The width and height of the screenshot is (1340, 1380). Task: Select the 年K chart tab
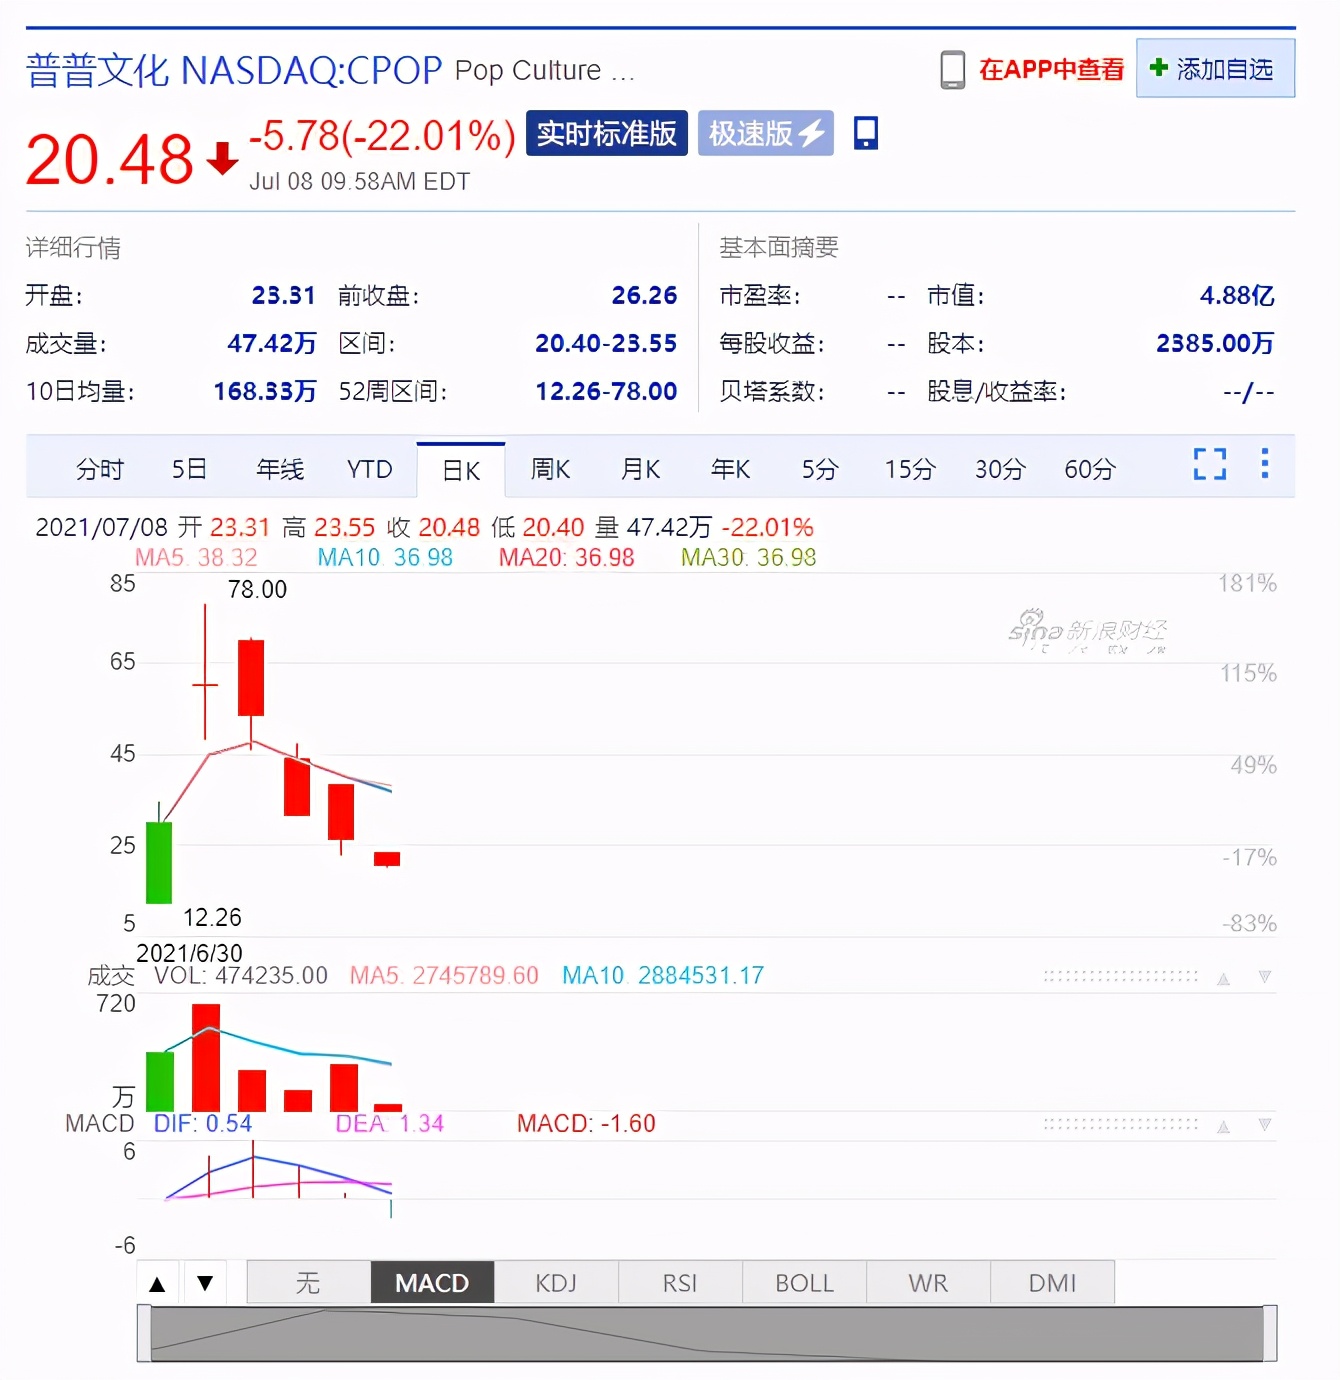(730, 469)
